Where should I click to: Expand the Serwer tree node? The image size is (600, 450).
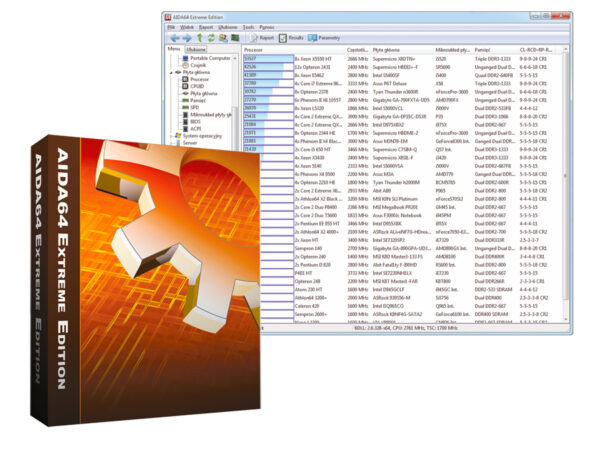pyautogui.click(x=173, y=143)
